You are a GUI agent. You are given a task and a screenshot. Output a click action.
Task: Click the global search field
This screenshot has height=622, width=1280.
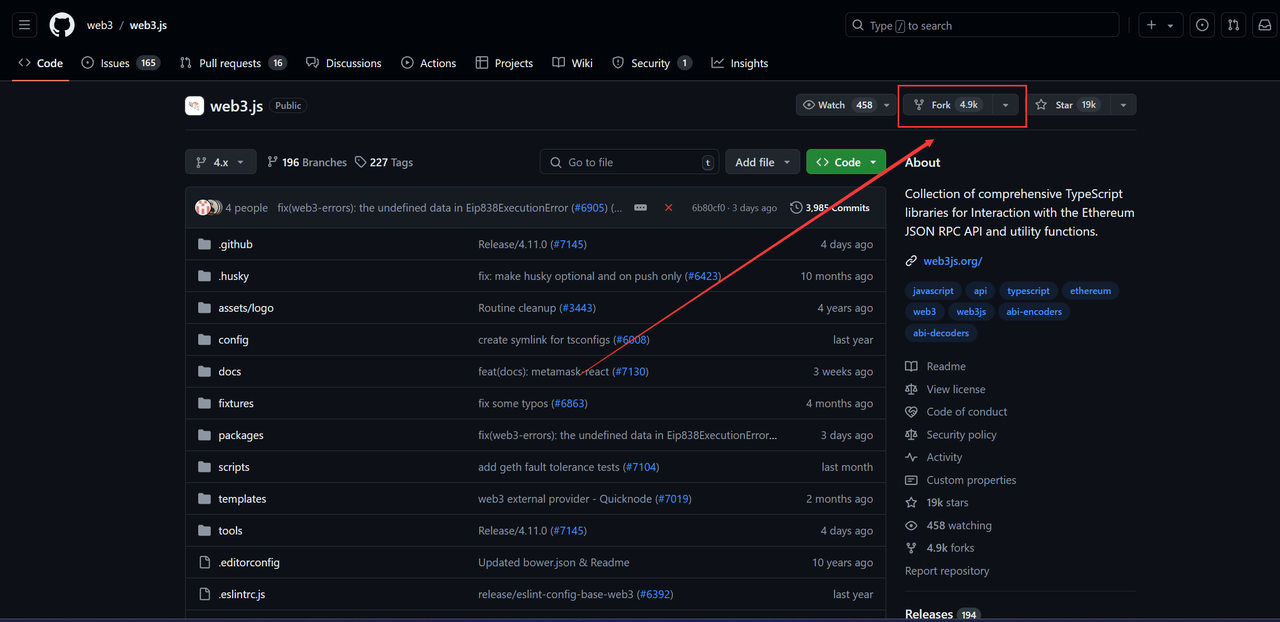click(982, 25)
